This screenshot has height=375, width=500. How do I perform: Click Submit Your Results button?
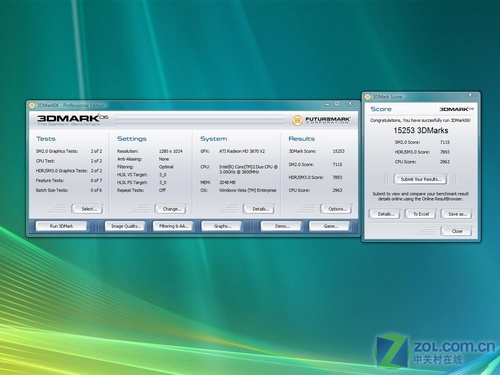(421, 179)
